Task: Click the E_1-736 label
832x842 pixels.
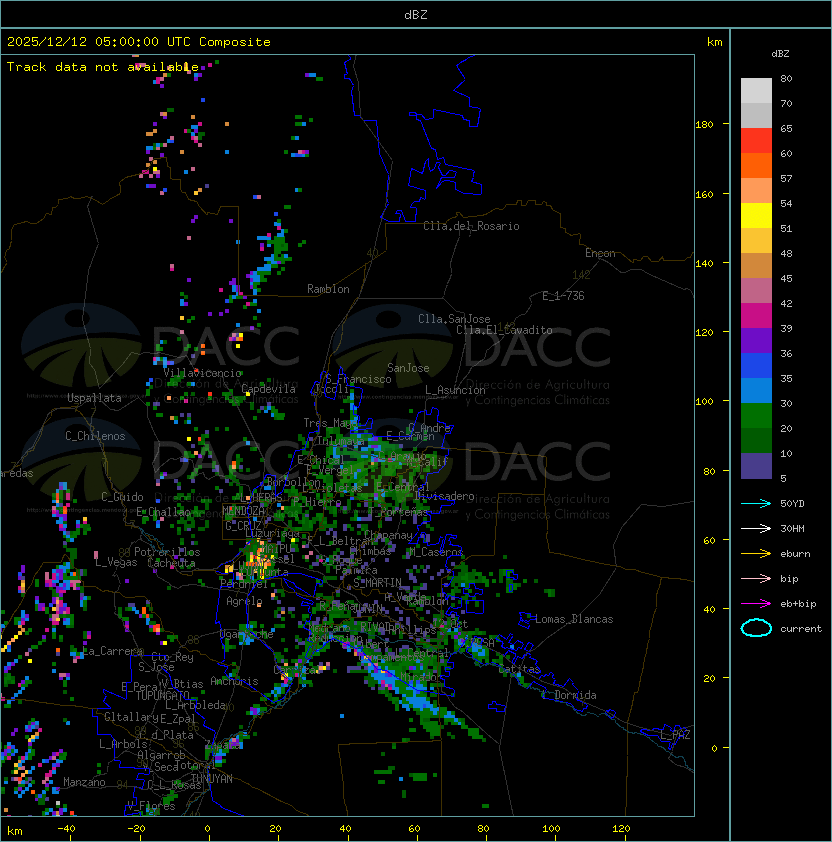Action: pos(563,296)
